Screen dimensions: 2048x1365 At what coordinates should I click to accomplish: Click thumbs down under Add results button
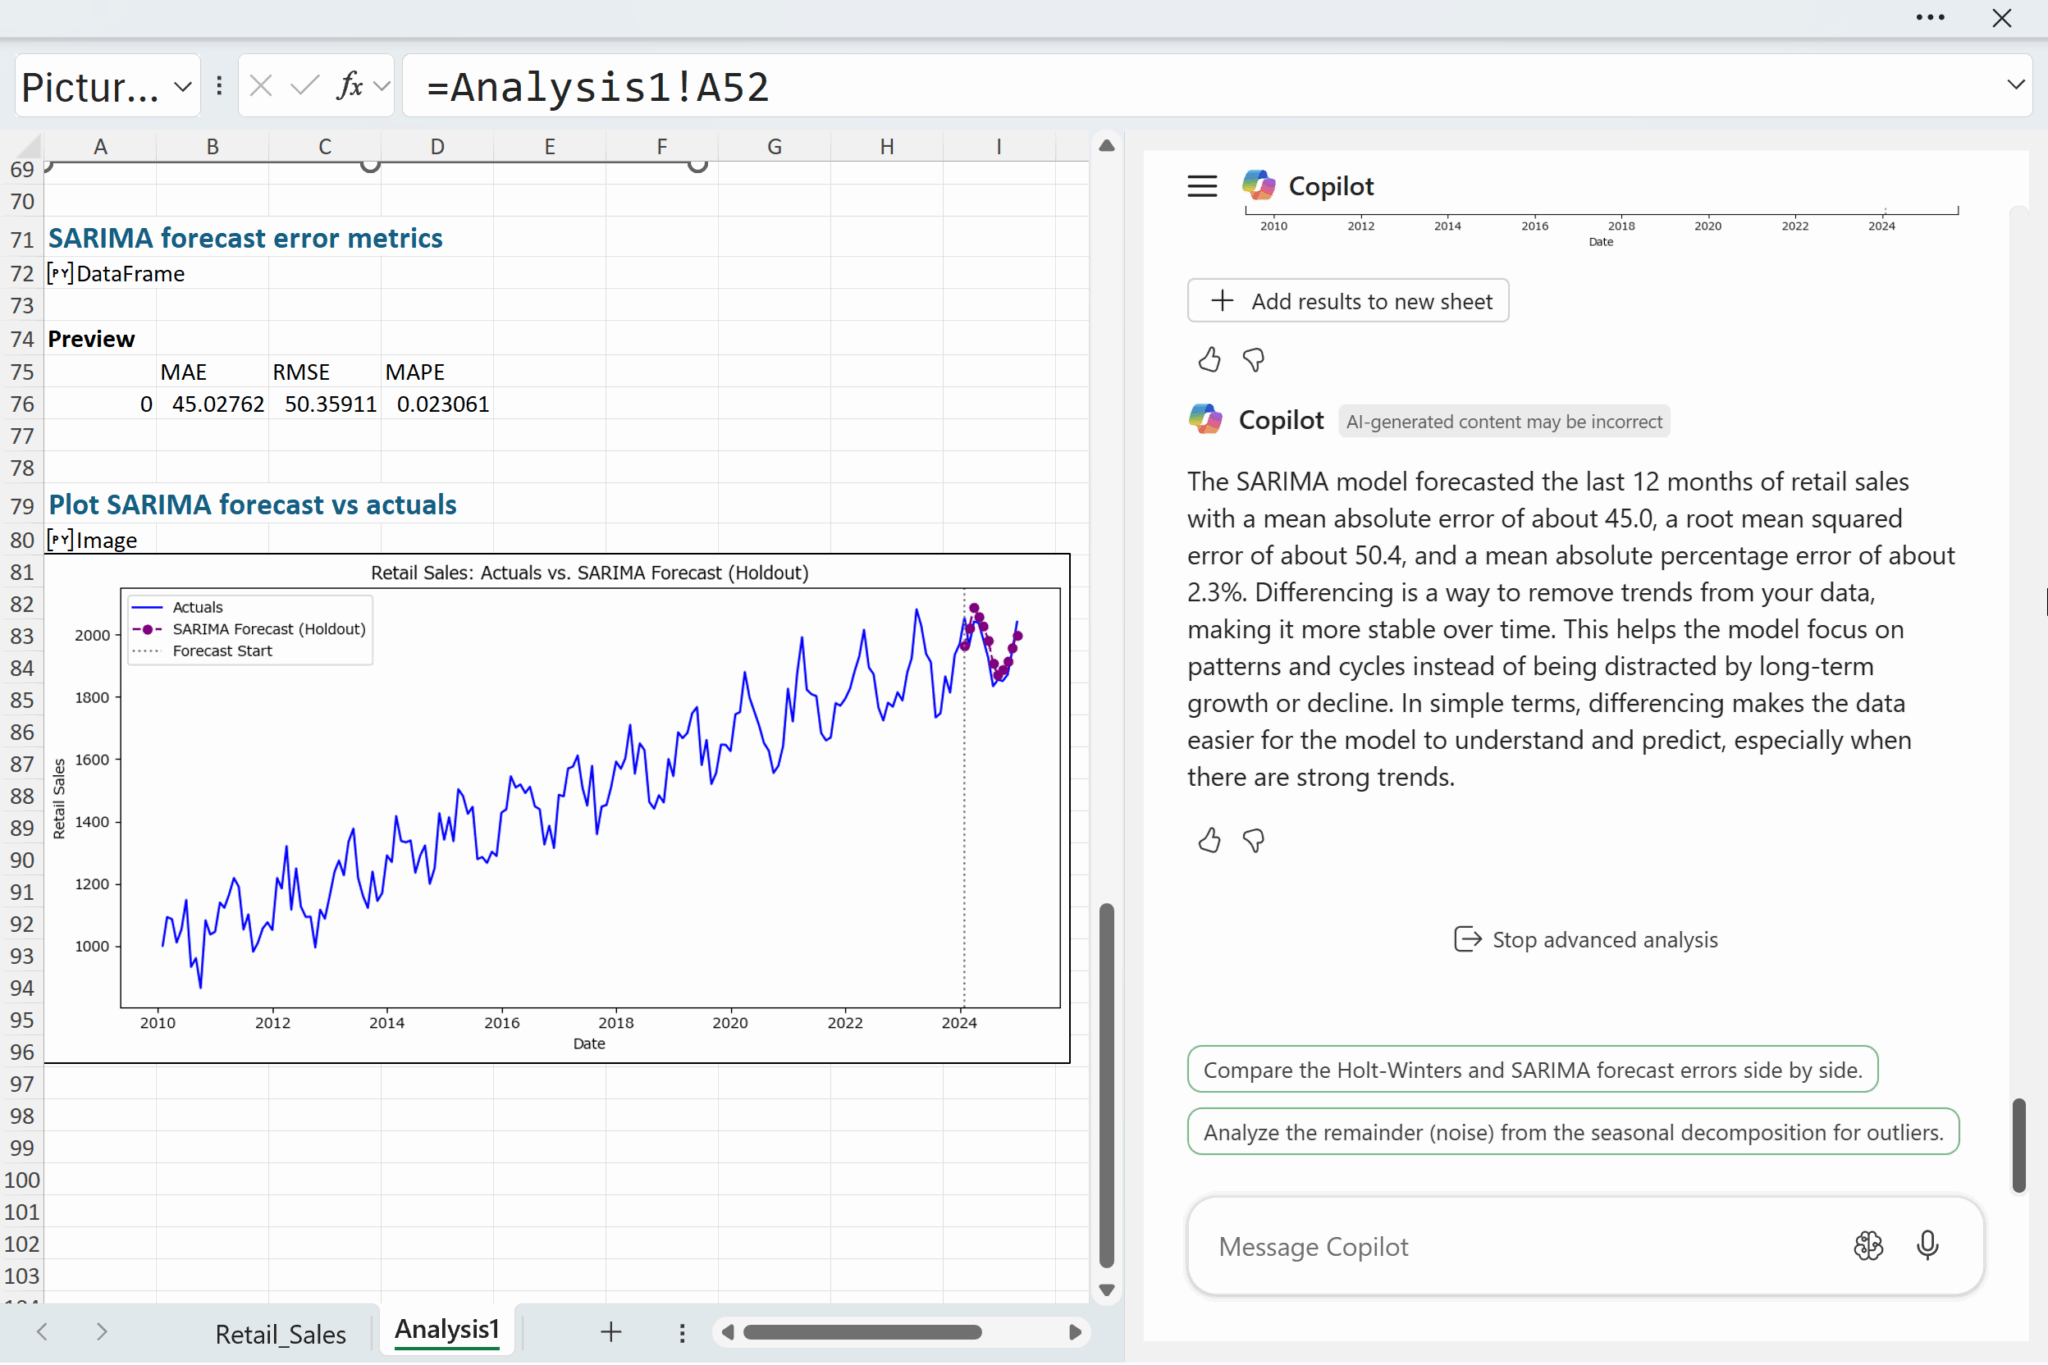pos(1253,359)
